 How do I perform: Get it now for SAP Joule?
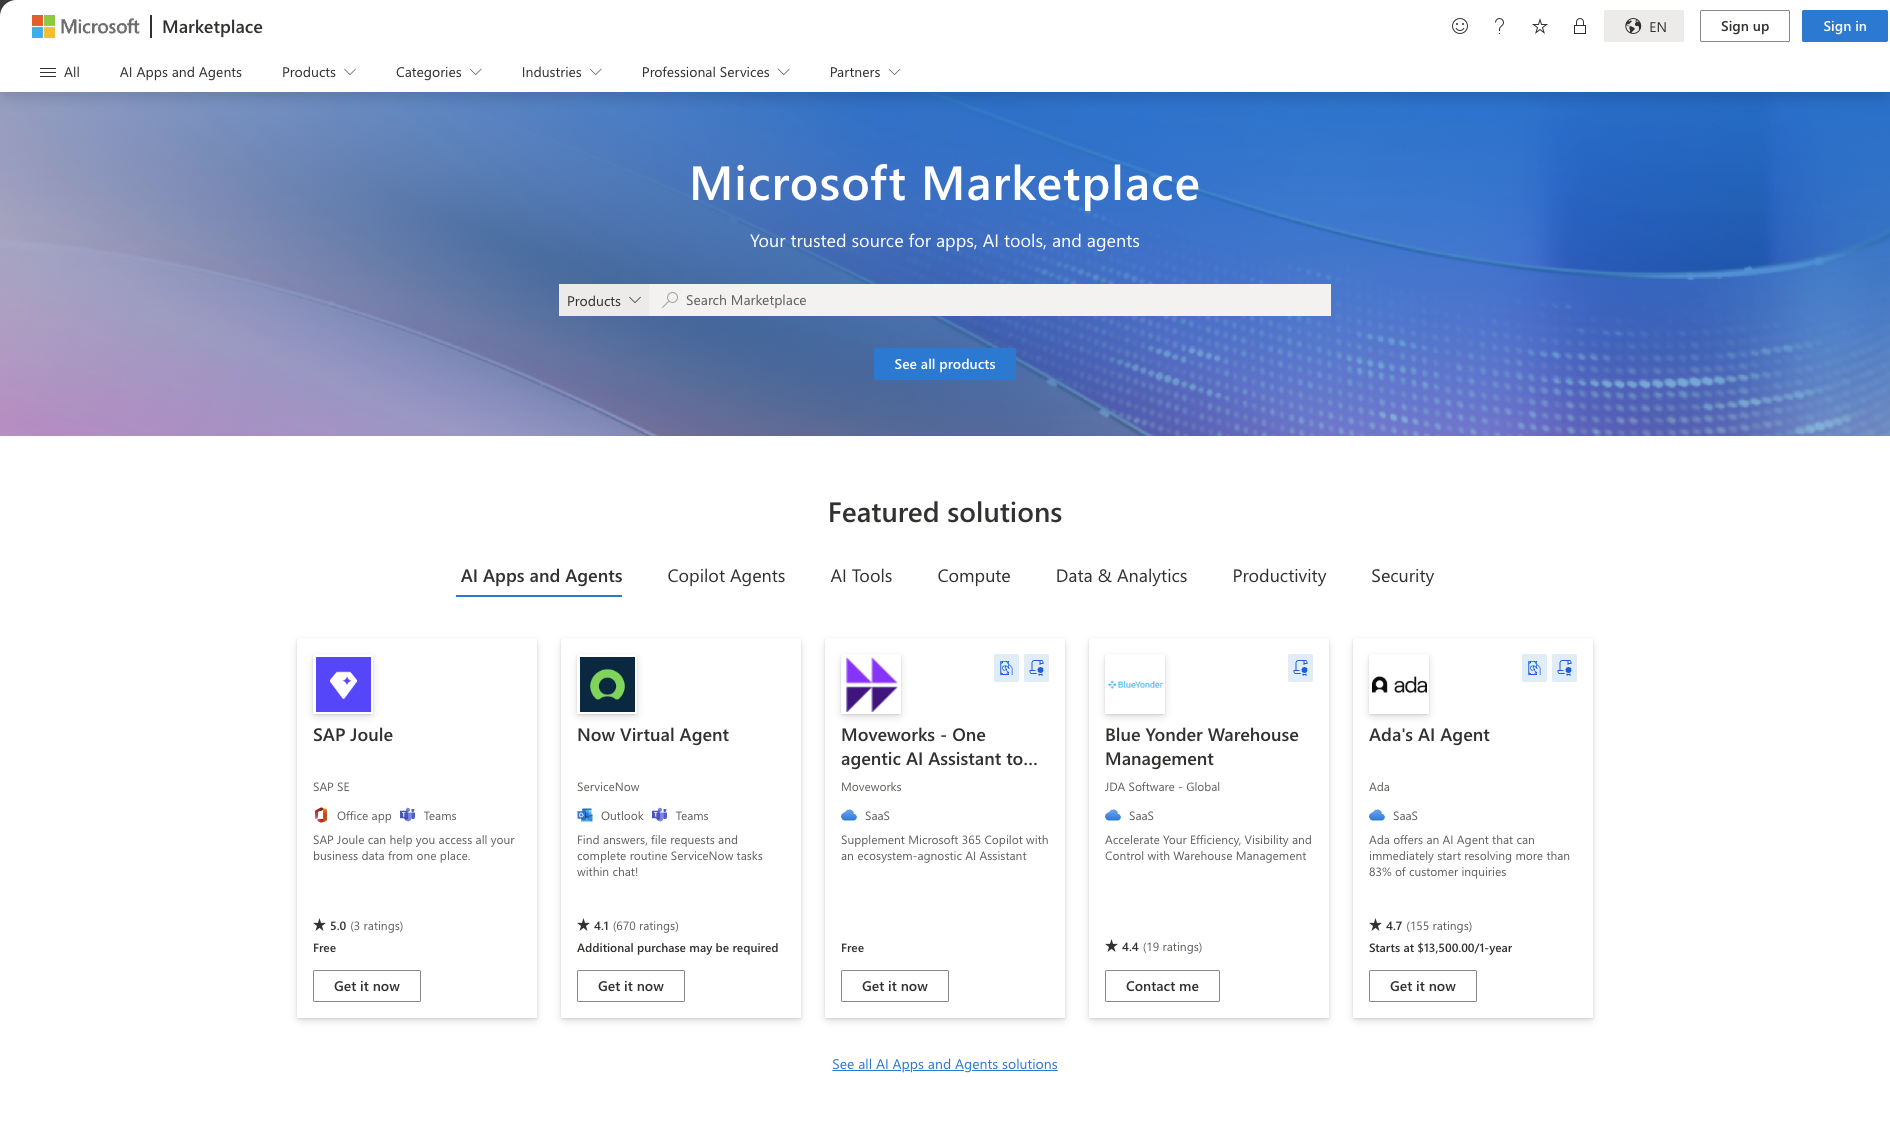[x=367, y=986]
